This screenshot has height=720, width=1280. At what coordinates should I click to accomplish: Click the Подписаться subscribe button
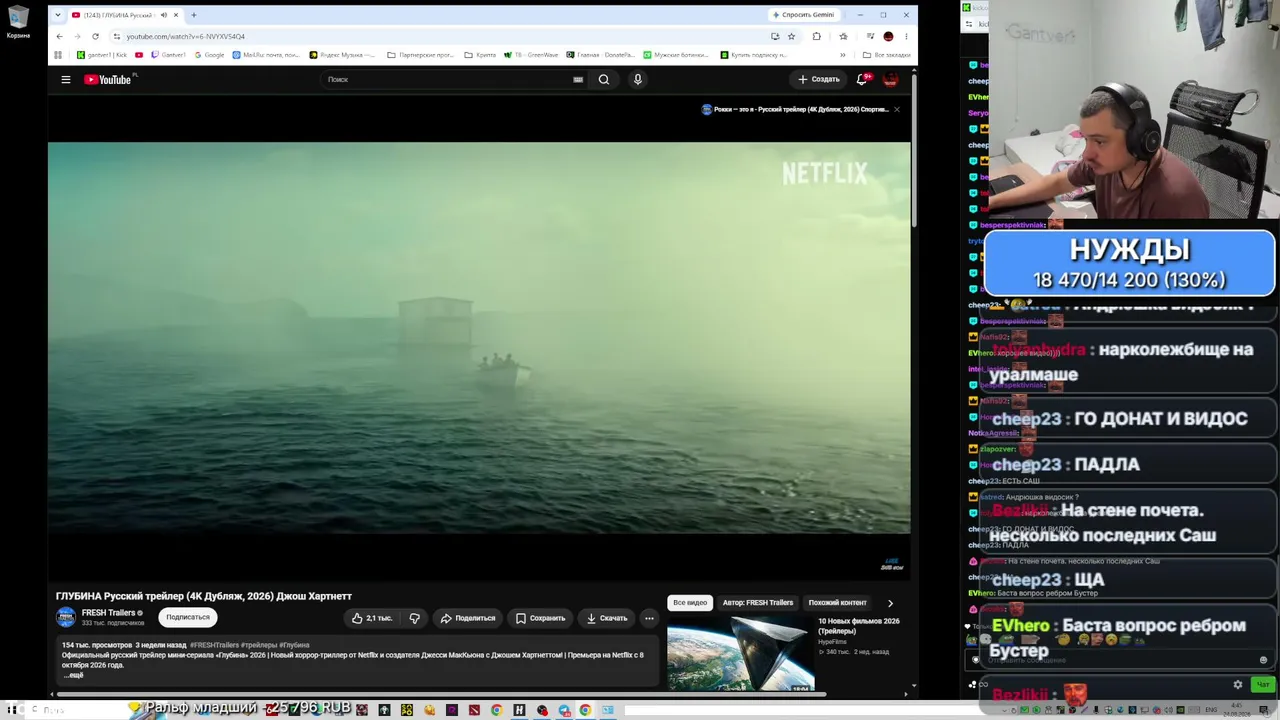188,618
